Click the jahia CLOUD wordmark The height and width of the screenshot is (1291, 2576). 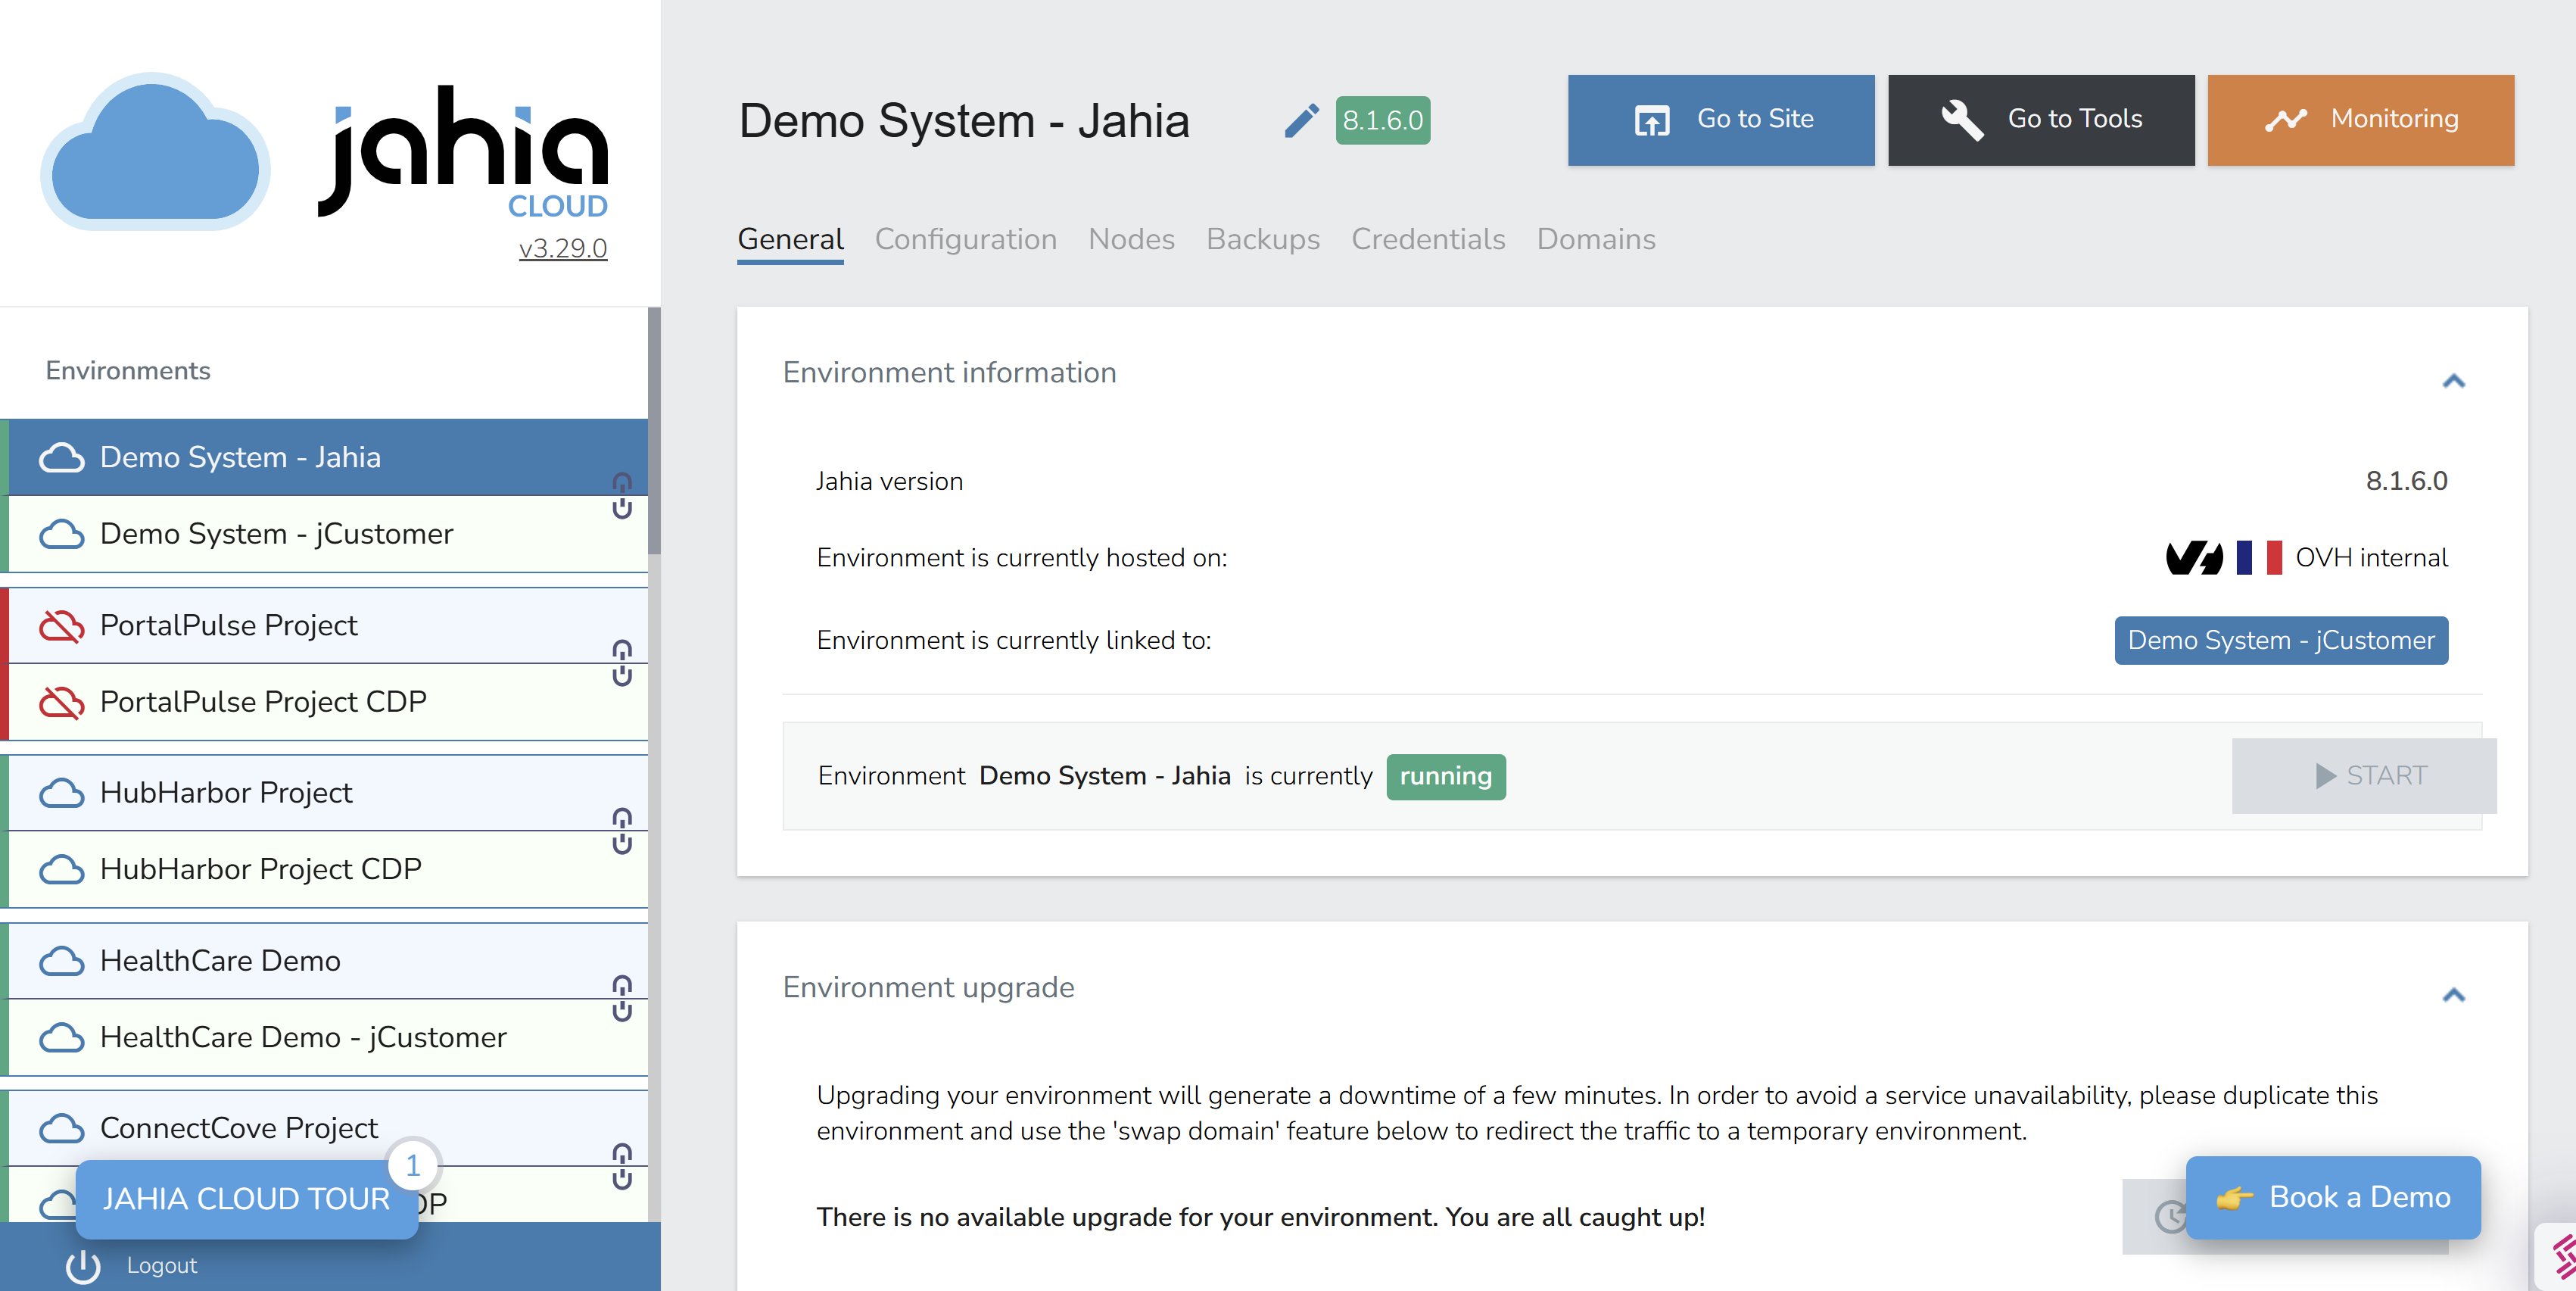(x=464, y=152)
